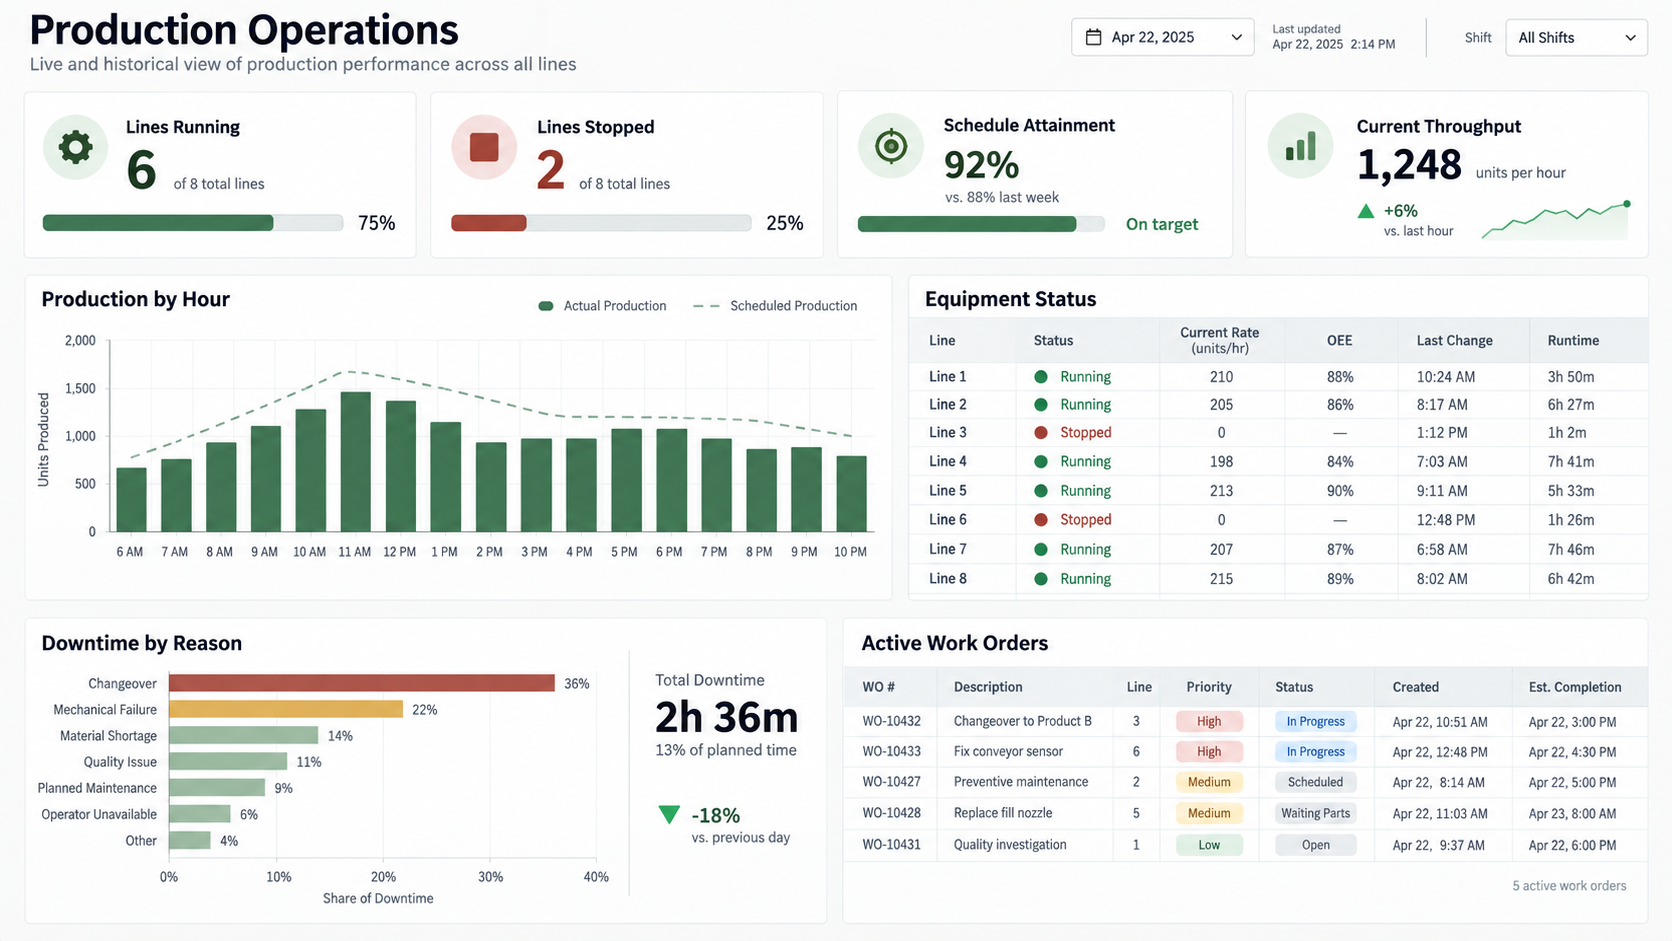Click Line 7 runtime 7h 46m
Image resolution: width=1672 pixels, height=941 pixels.
[x=1570, y=550]
